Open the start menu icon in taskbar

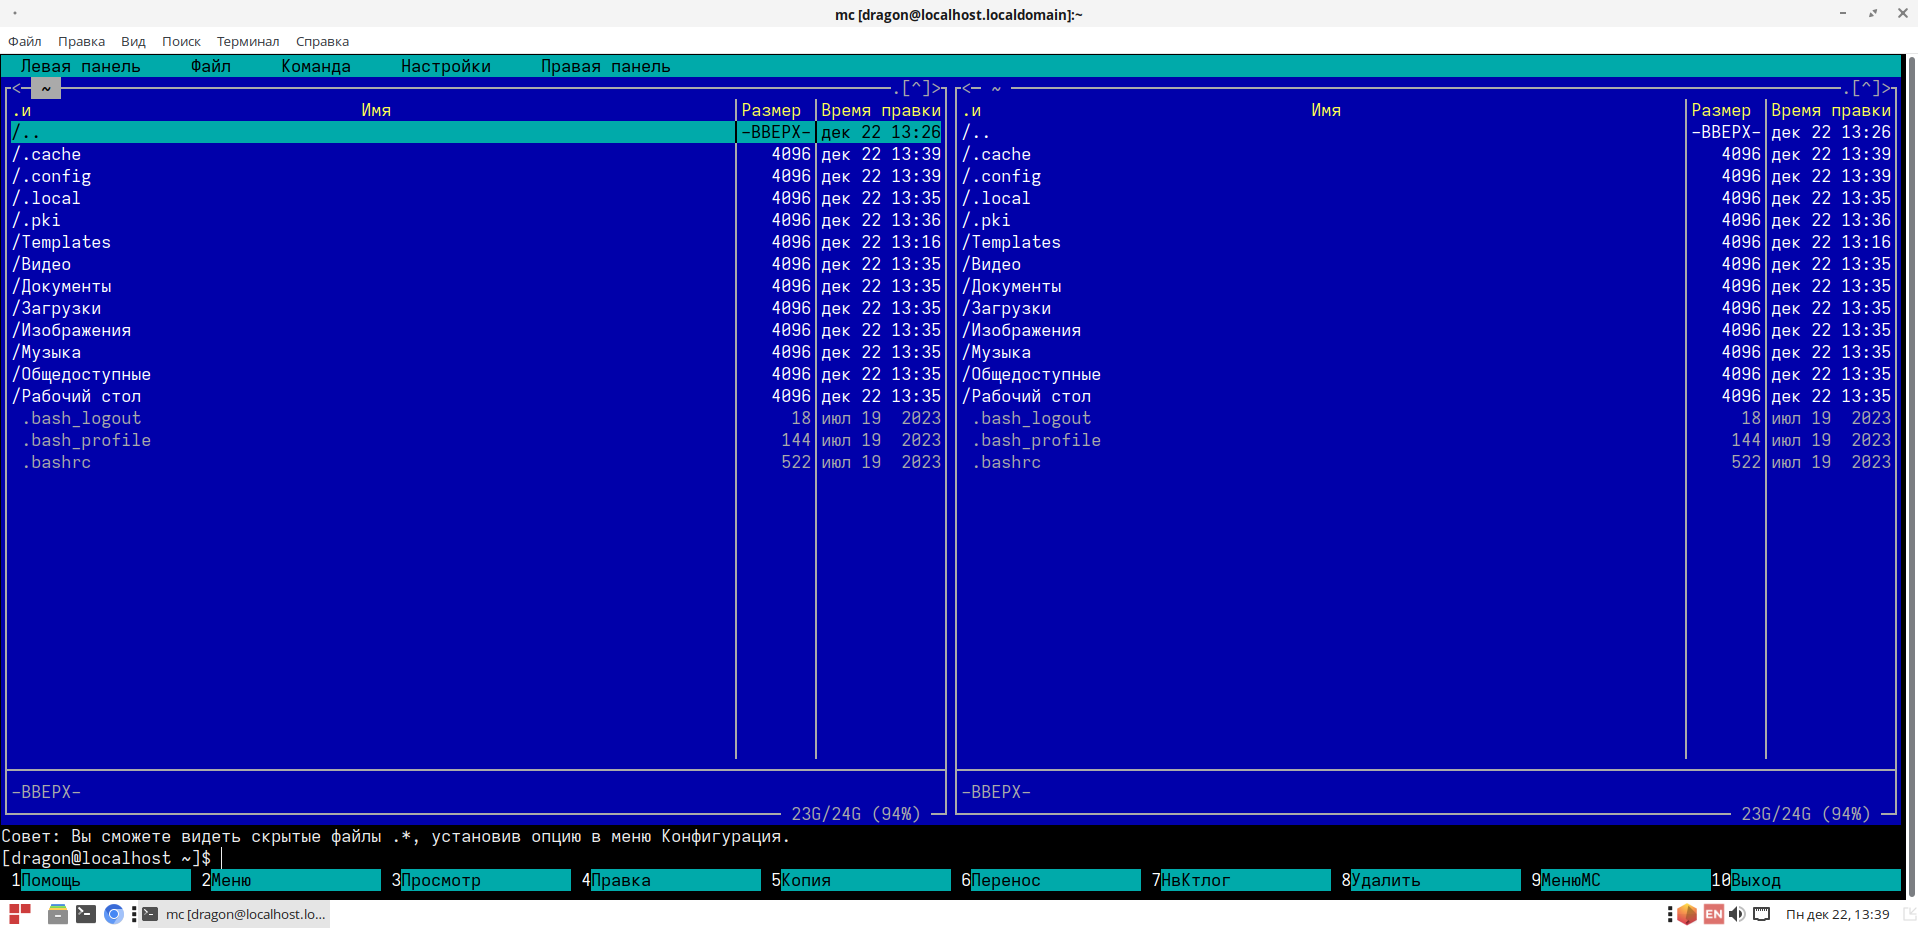(x=20, y=914)
